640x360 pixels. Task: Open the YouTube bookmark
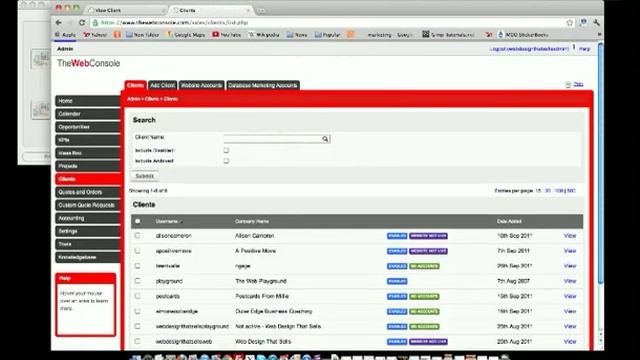pos(227,35)
